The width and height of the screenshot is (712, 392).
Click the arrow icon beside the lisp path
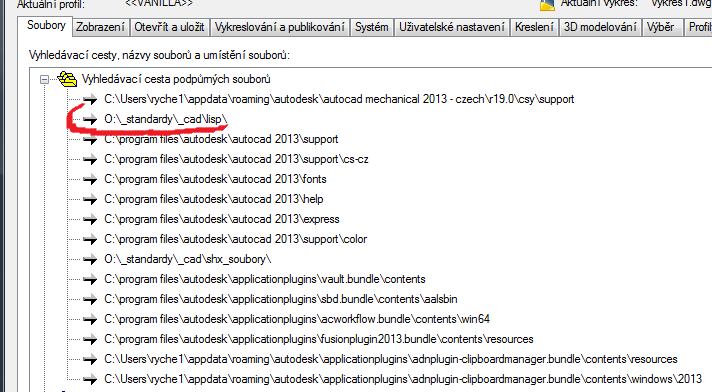point(90,119)
